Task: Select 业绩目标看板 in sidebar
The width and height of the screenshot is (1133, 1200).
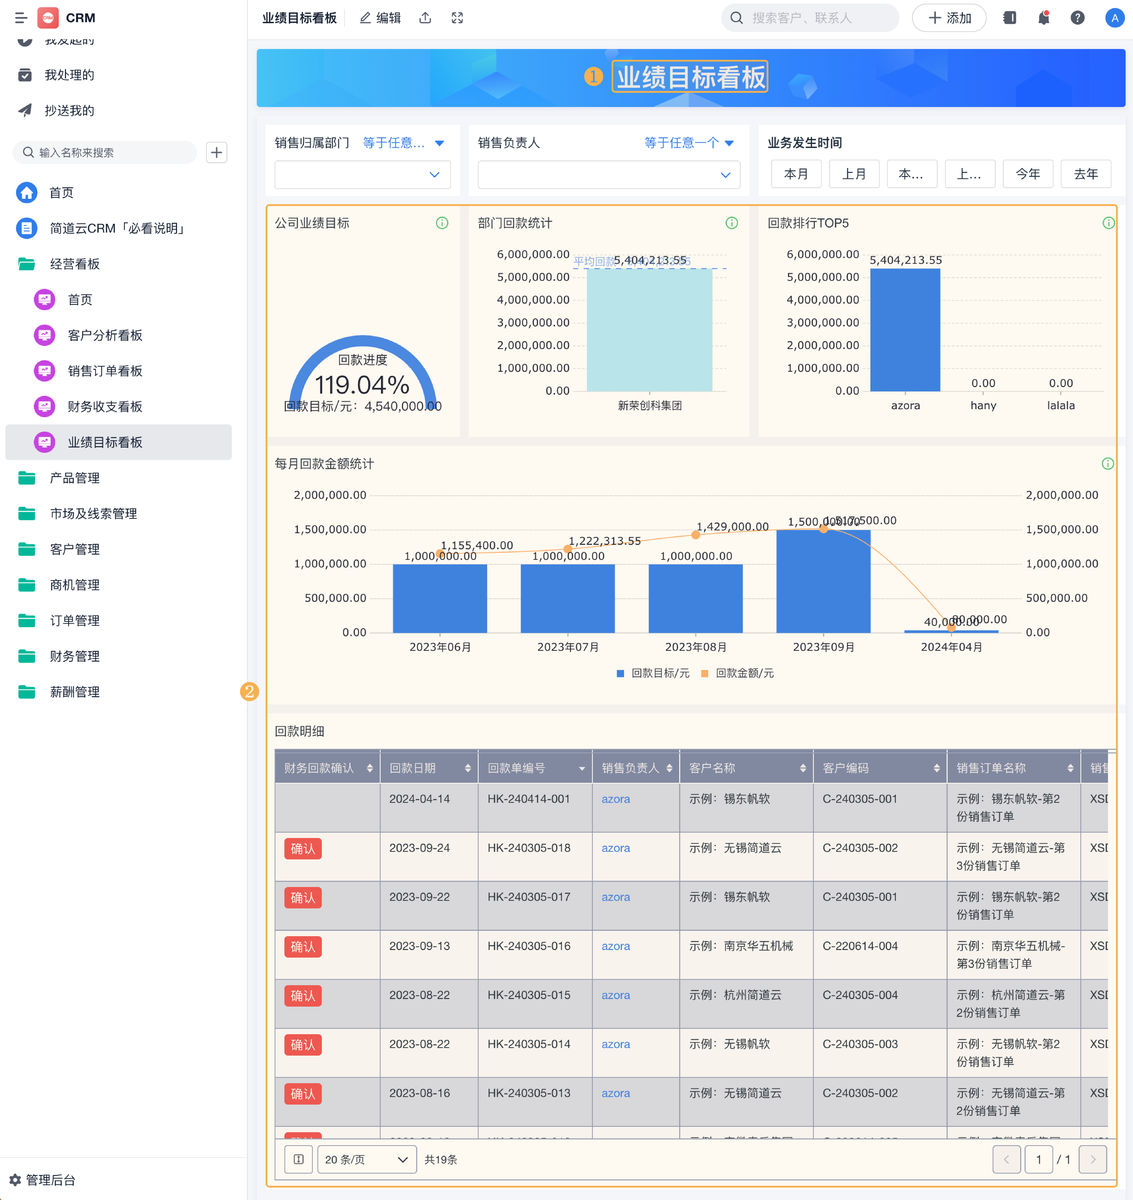Action: click(118, 442)
